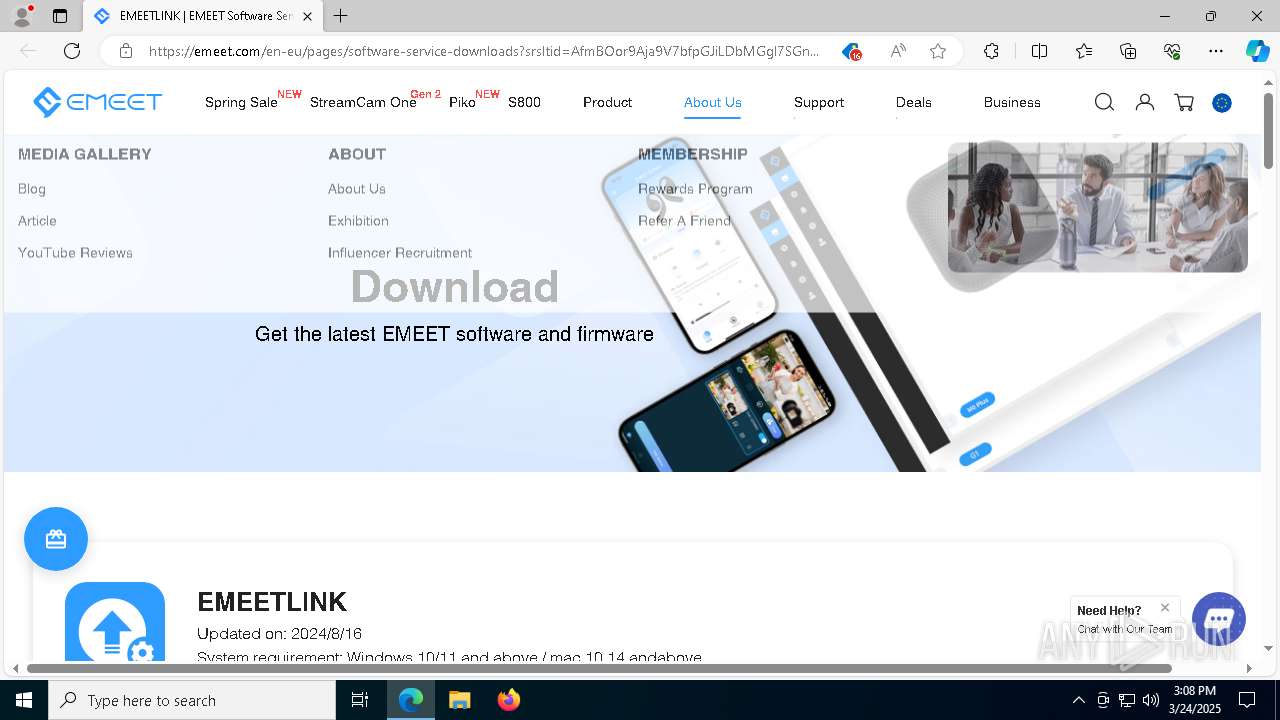Add this page to favorites star
The width and height of the screenshot is (1280, 720).
[938, 51]
